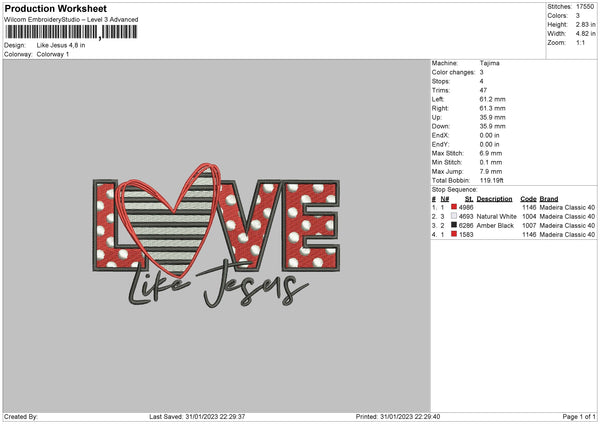Click the Code column header
The image size is (600, 424).
pos(528,199)
